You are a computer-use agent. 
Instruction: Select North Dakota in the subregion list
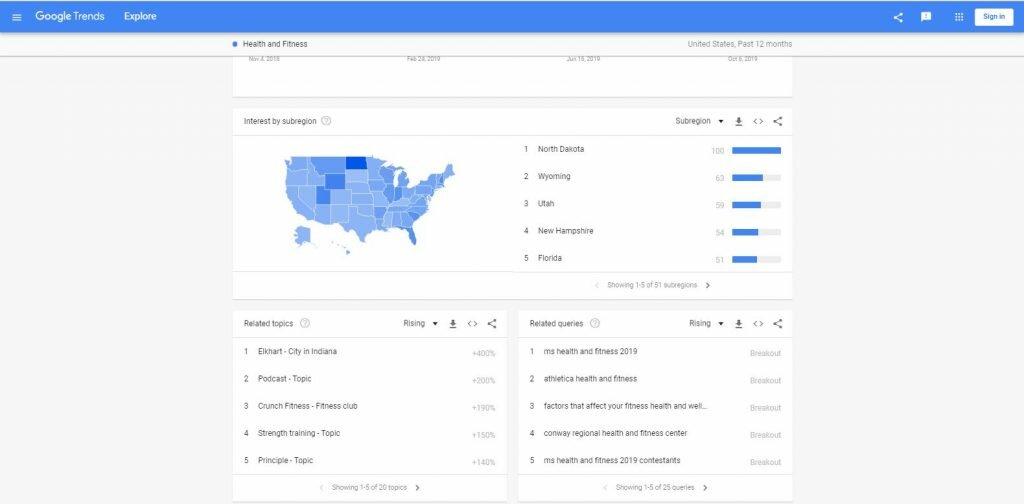[x=561, y=149]
